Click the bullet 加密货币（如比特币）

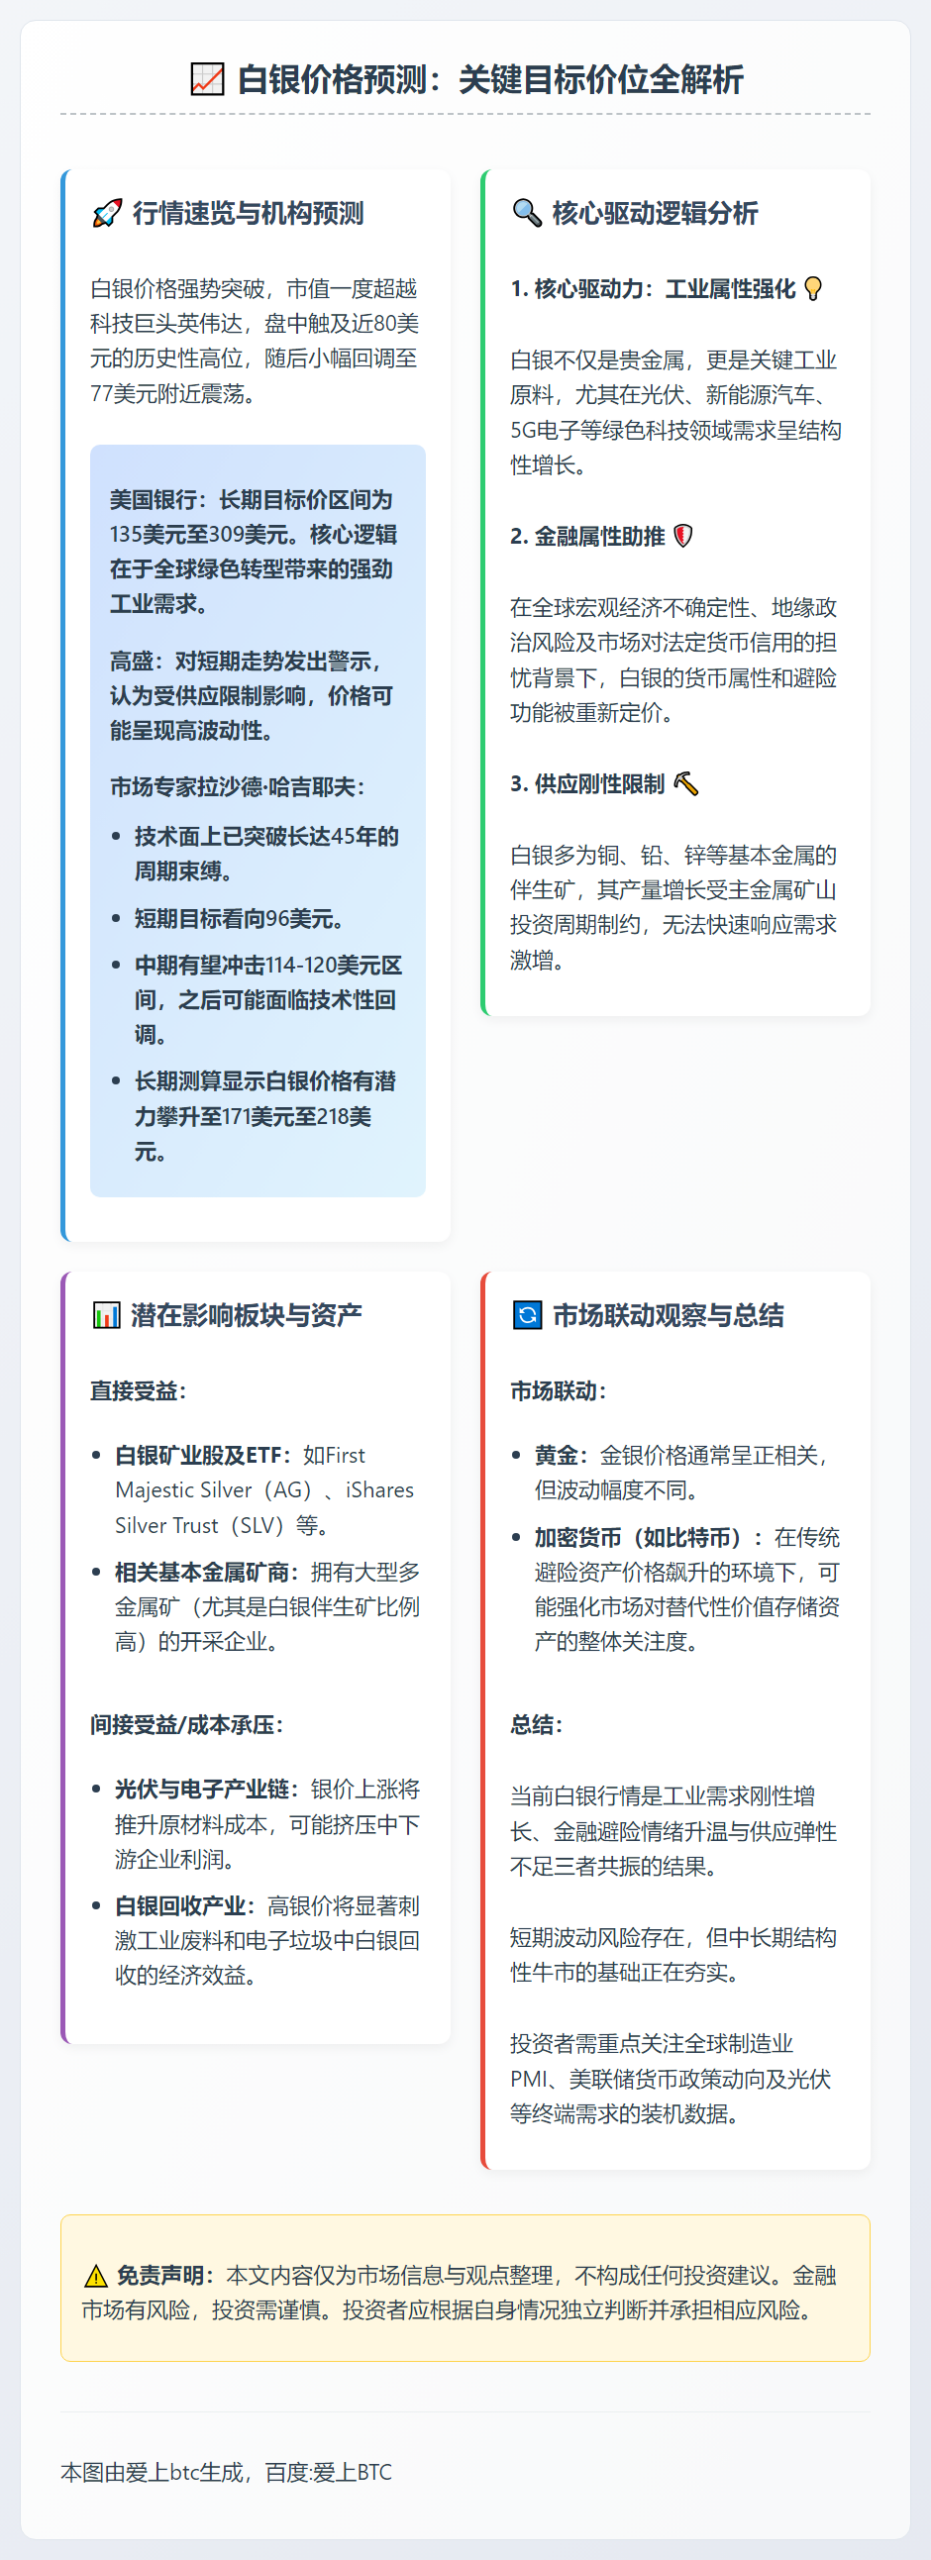(x=687, y=1589)
